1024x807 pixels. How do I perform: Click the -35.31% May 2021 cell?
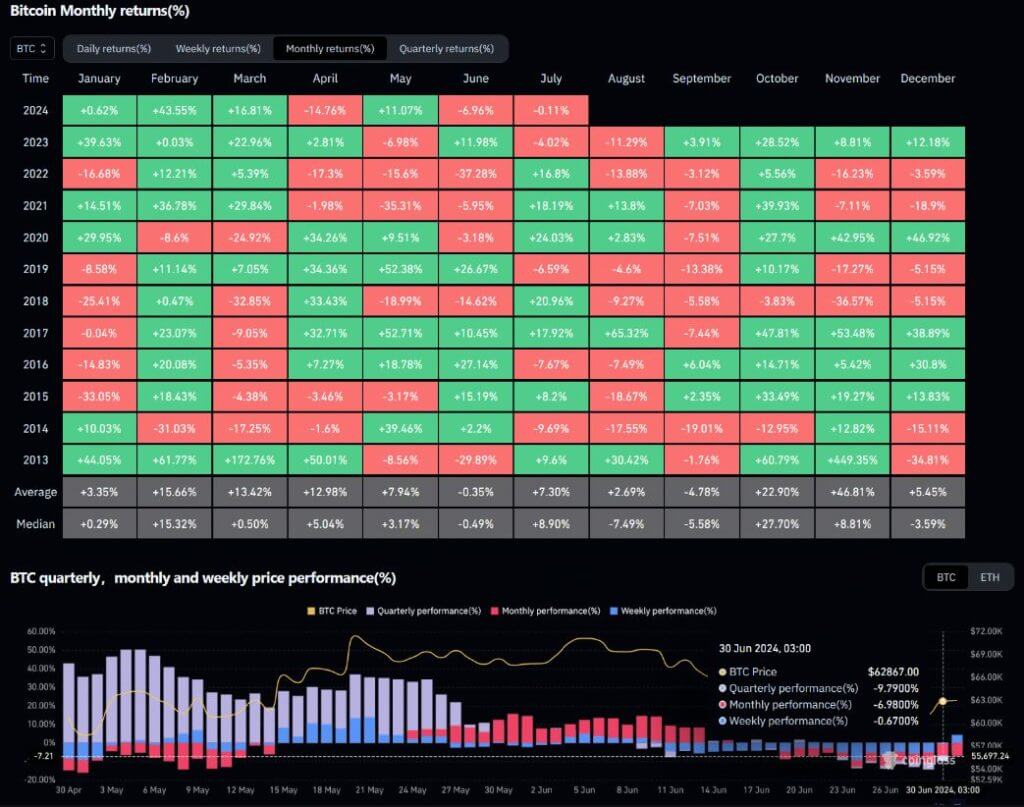click(x=400, y=206)
